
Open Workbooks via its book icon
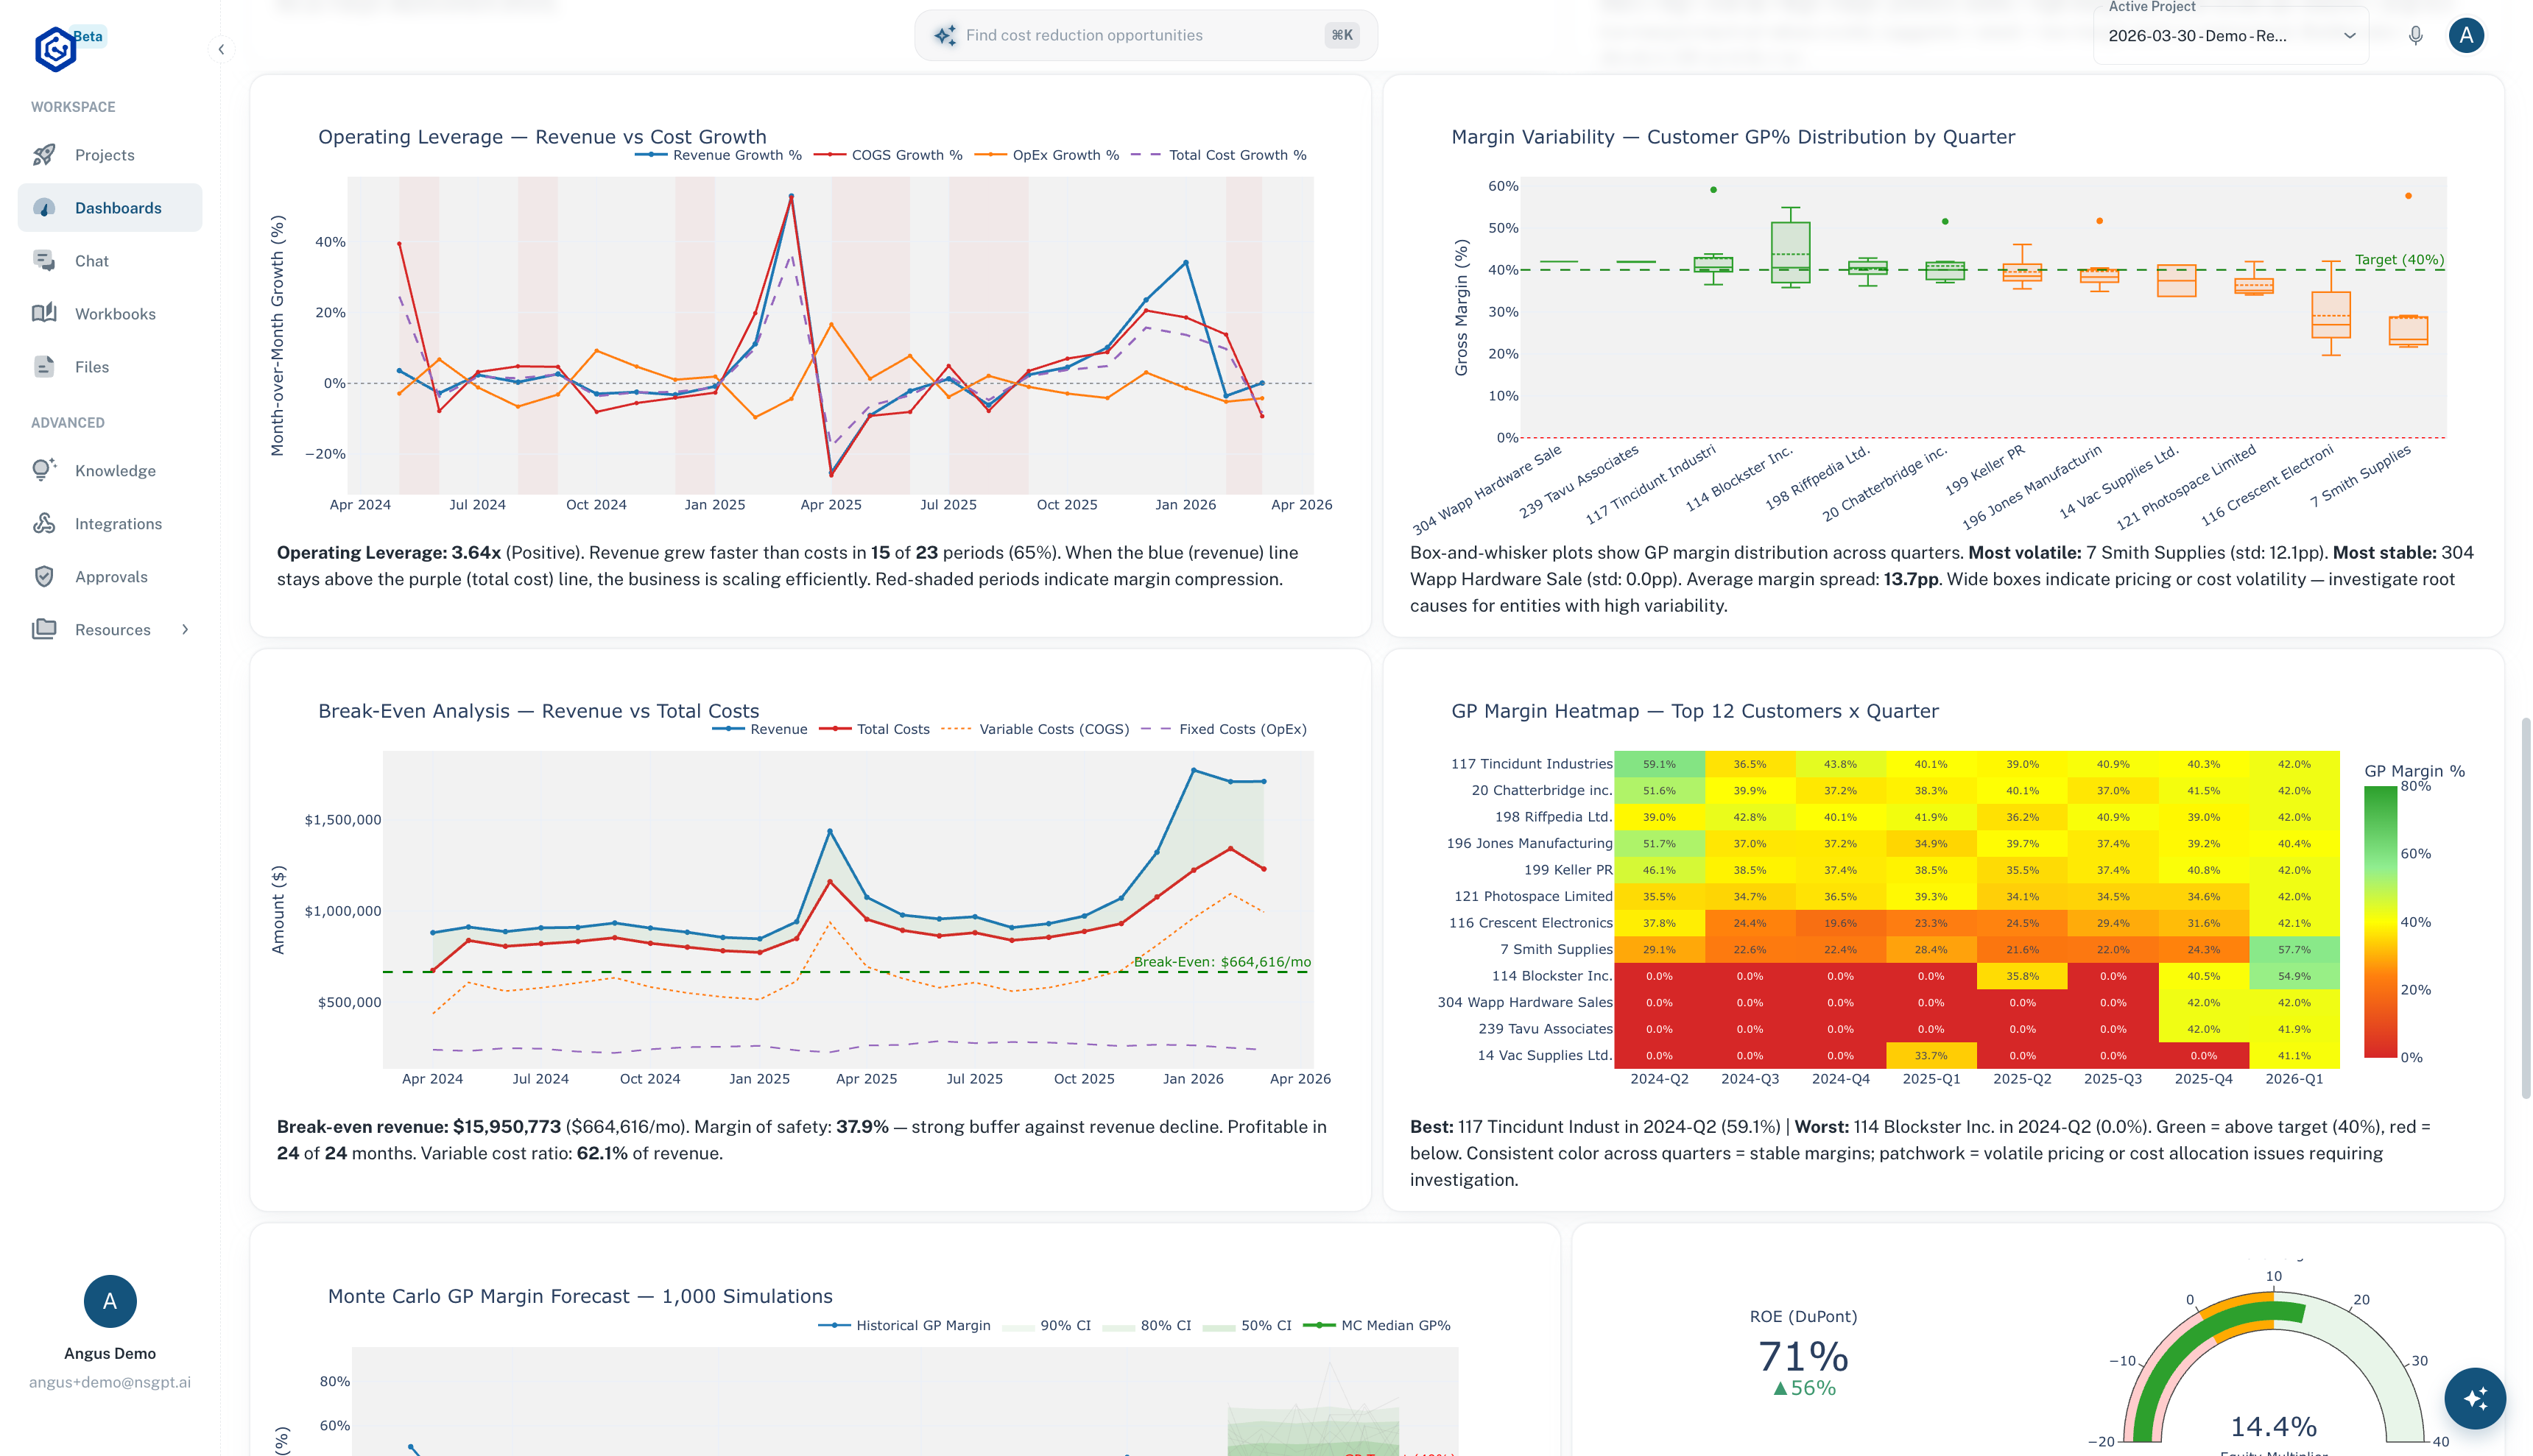click(44, 313)
